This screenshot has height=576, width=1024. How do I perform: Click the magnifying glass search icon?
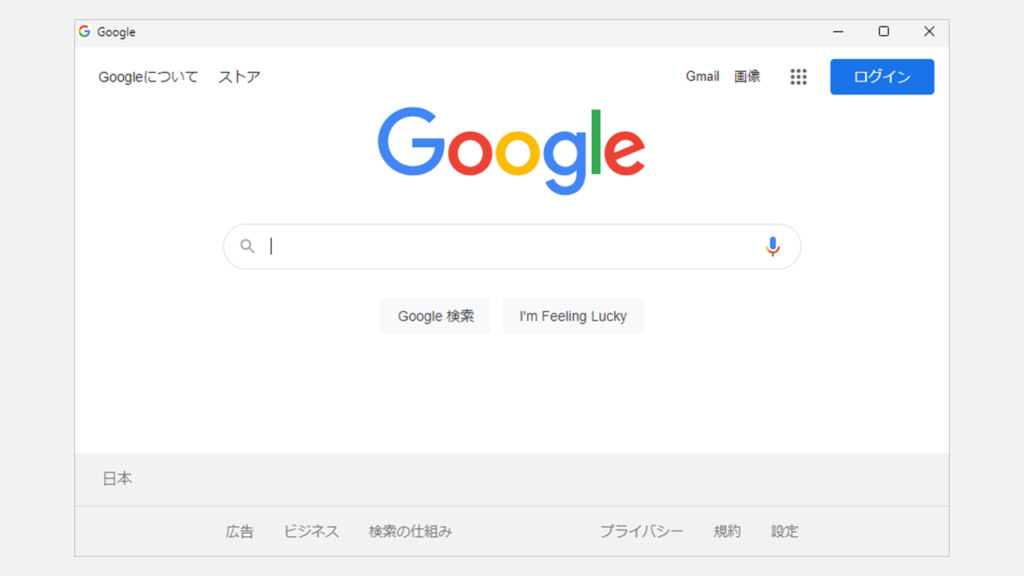pyautogui.click(x=247, y=246)
